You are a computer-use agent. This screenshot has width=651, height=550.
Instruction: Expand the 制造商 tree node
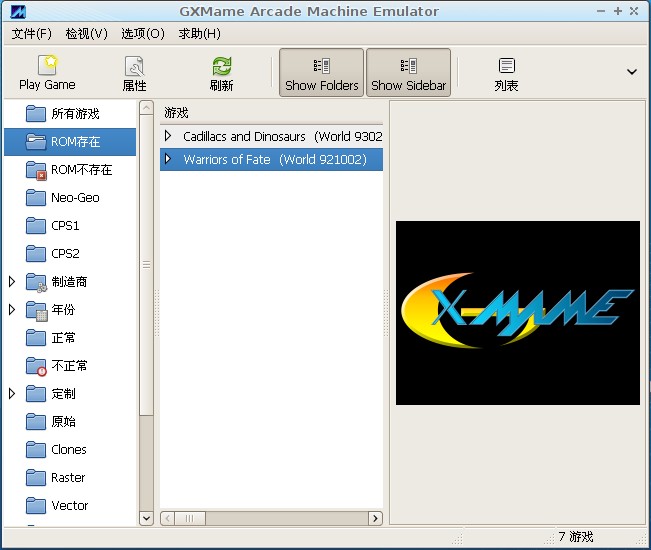click(x=12, y=282)
